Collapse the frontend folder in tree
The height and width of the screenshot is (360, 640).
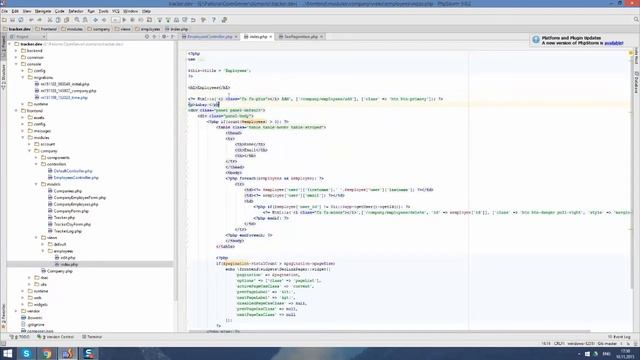point(16,111)
